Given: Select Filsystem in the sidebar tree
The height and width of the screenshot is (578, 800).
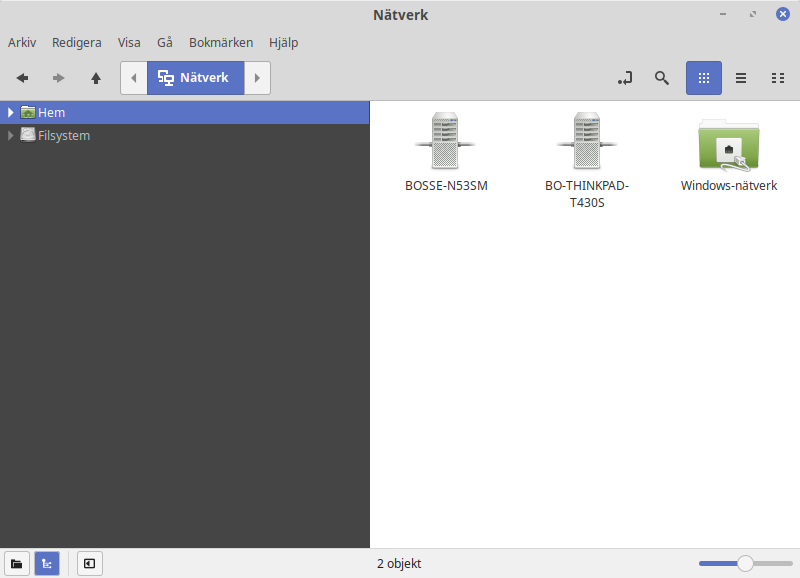Looking at the screenshot, I should tap(185, 135).
